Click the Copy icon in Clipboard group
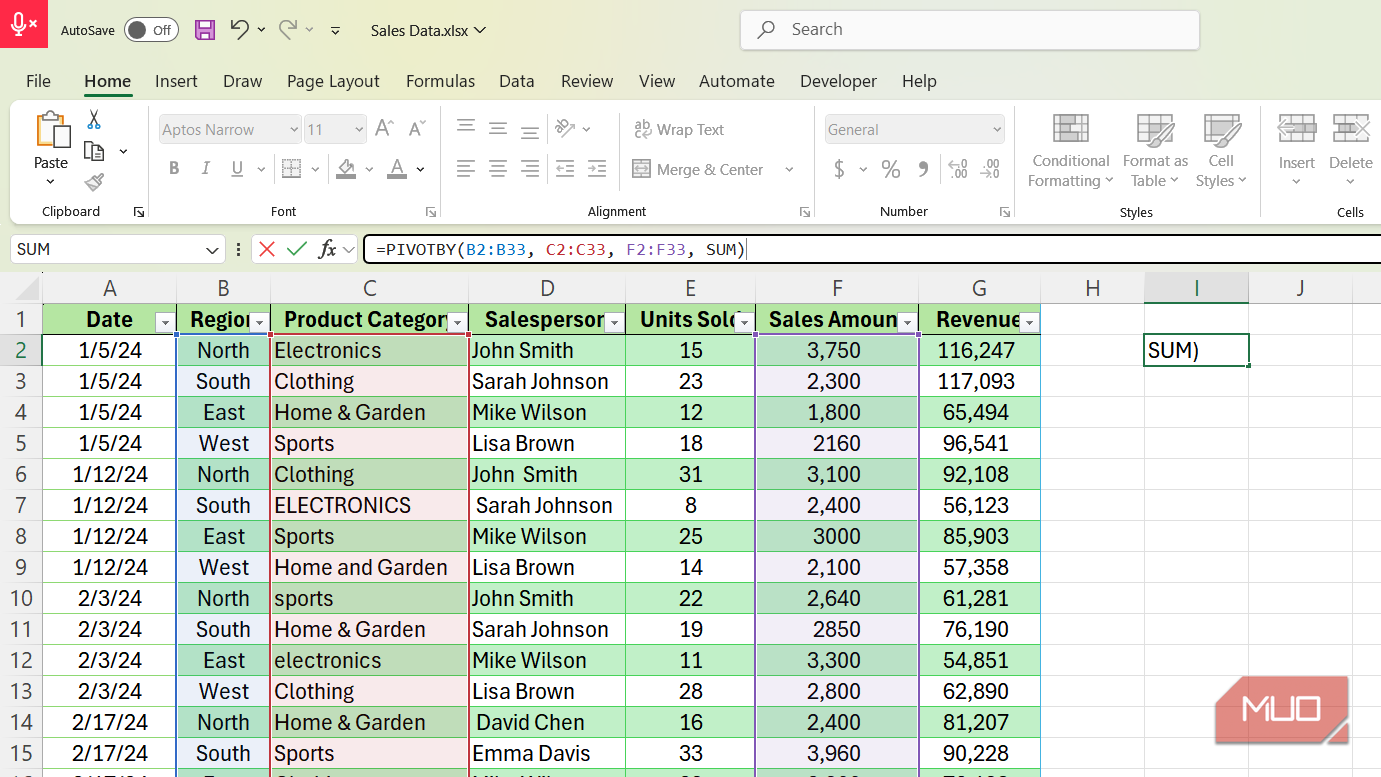 (x=94, y=151)
